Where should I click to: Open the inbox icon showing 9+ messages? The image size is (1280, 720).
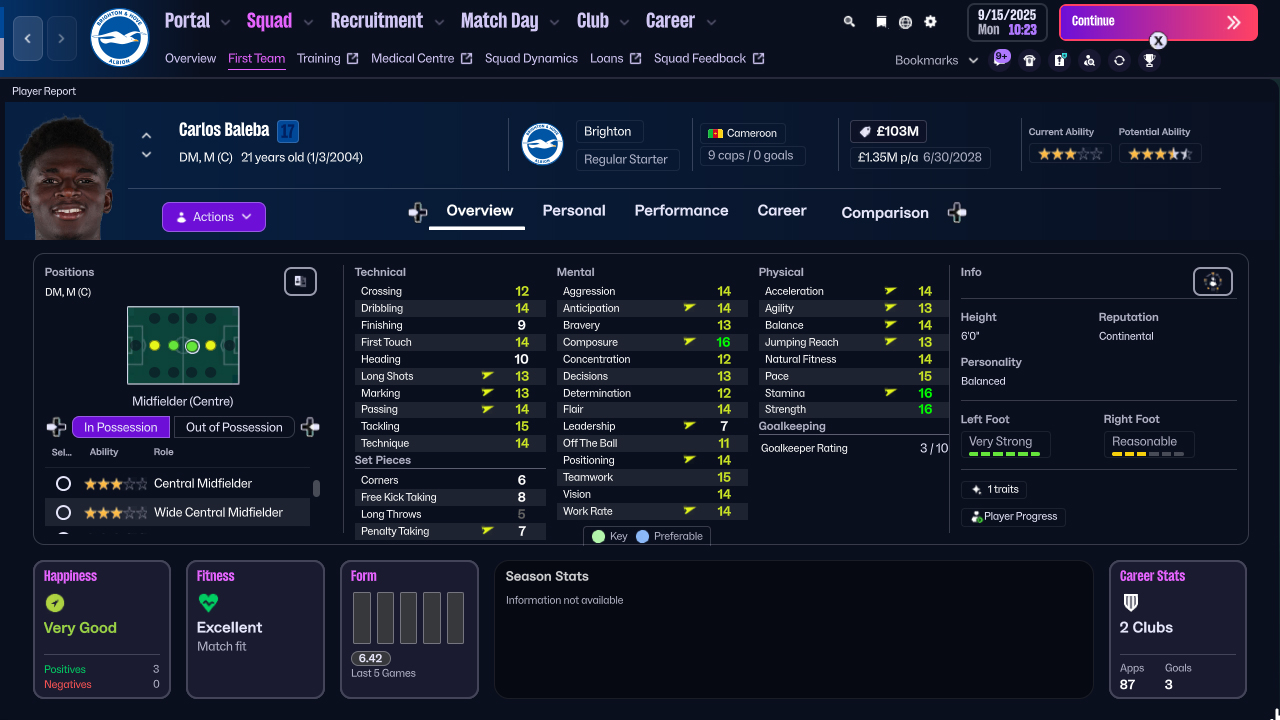(x=1001, y=59)
